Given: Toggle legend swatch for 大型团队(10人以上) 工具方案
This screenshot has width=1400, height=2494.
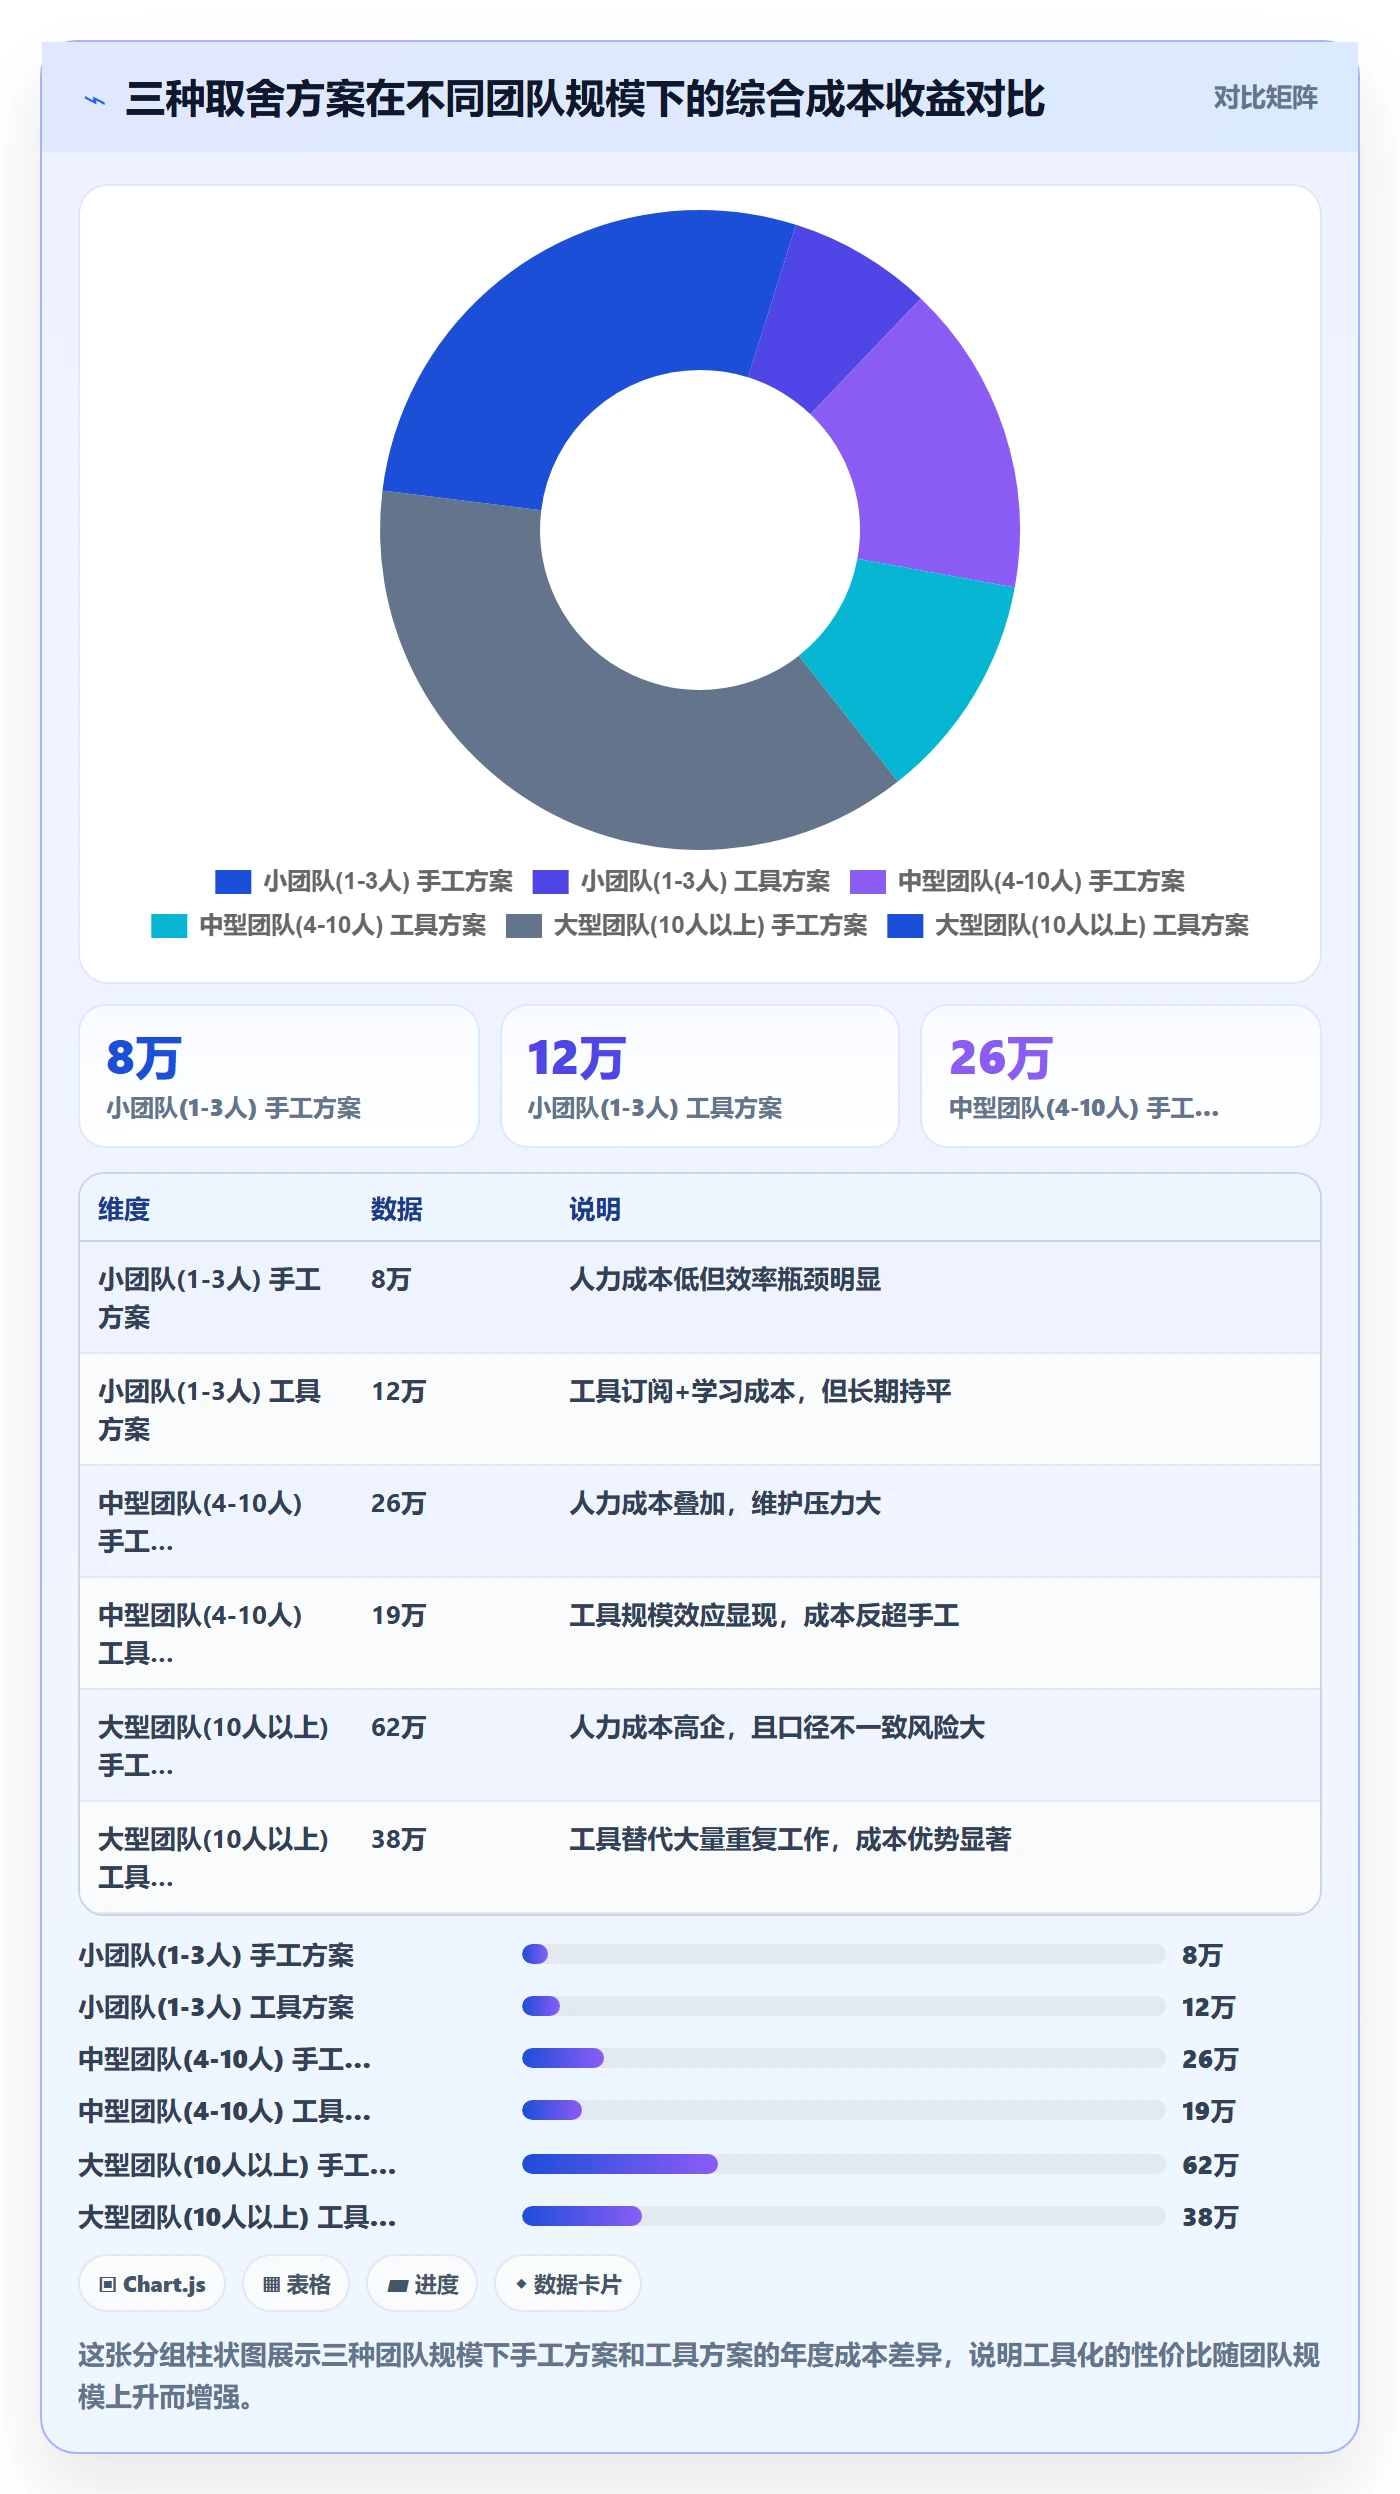Looking at the screenshot, I should (905, 925).
